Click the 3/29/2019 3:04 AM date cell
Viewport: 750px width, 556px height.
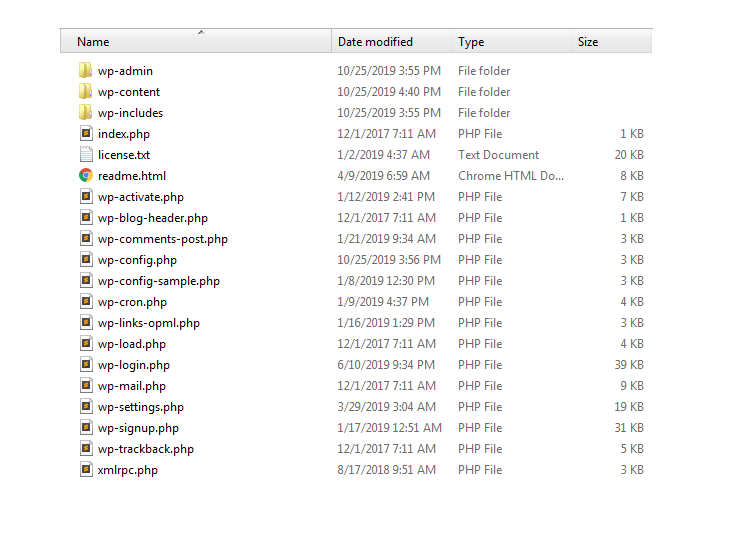[x=386, y=408]
